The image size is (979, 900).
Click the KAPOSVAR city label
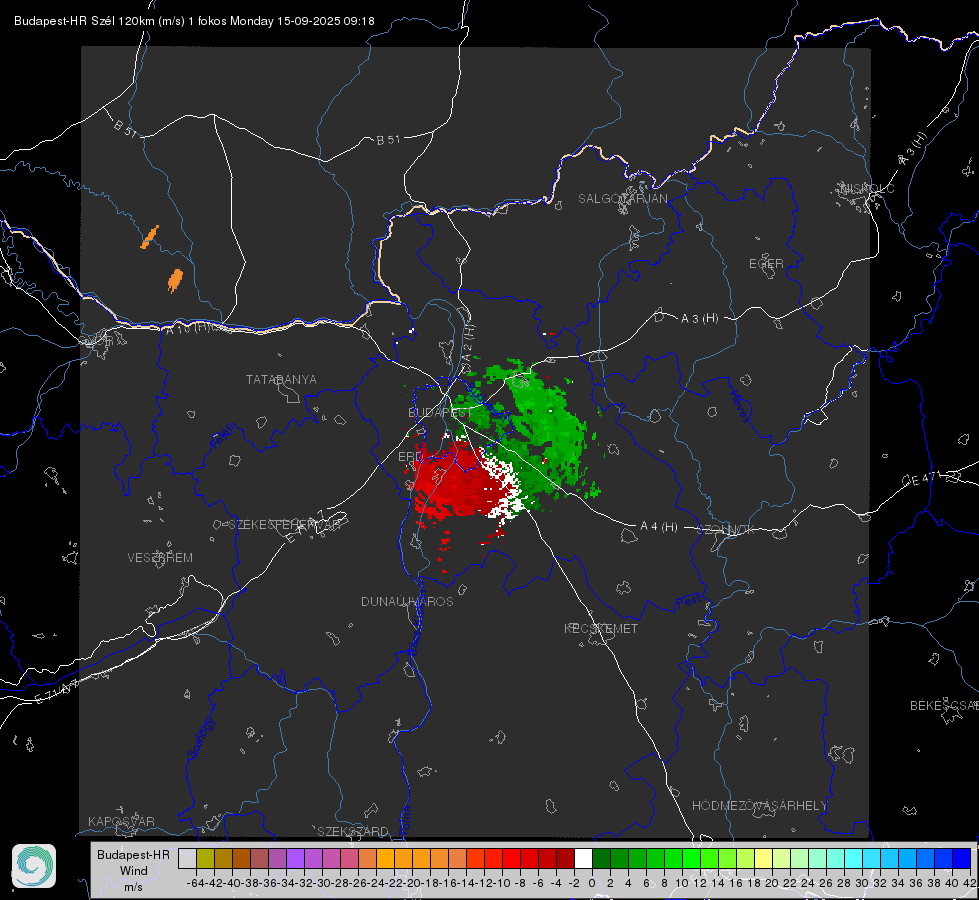(x=121, y=821)
